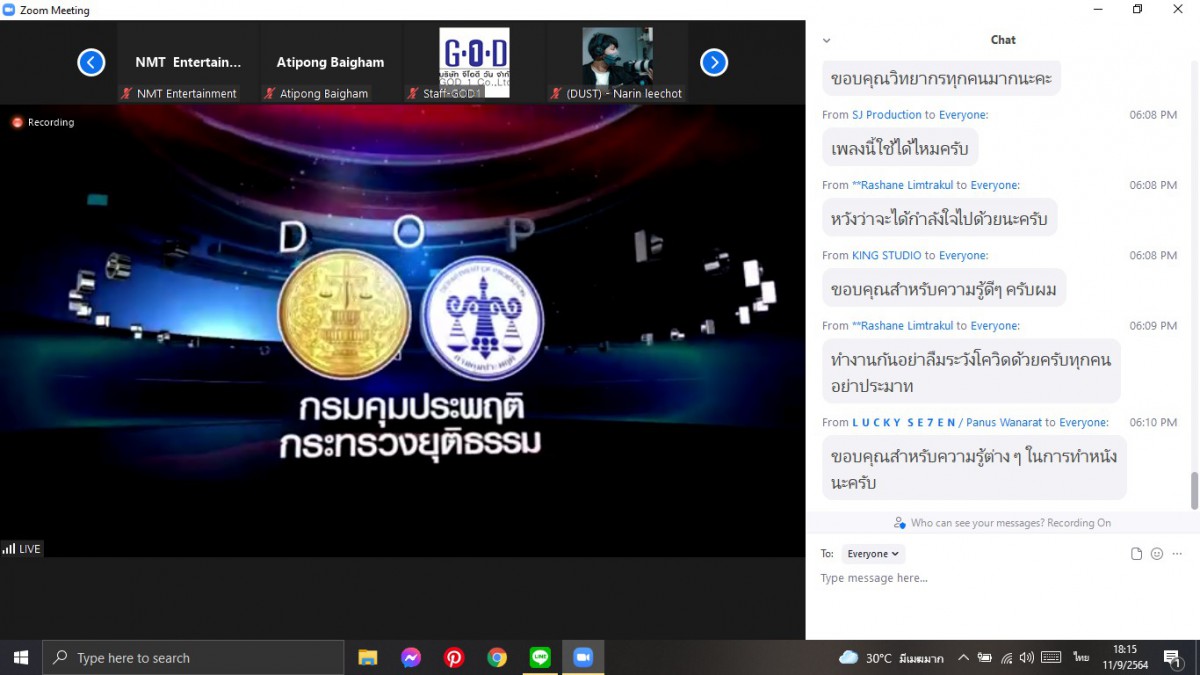Select Atipong Baigham participant tile
This screenshot has width=1200, height=675.
(x=330, y=63)
